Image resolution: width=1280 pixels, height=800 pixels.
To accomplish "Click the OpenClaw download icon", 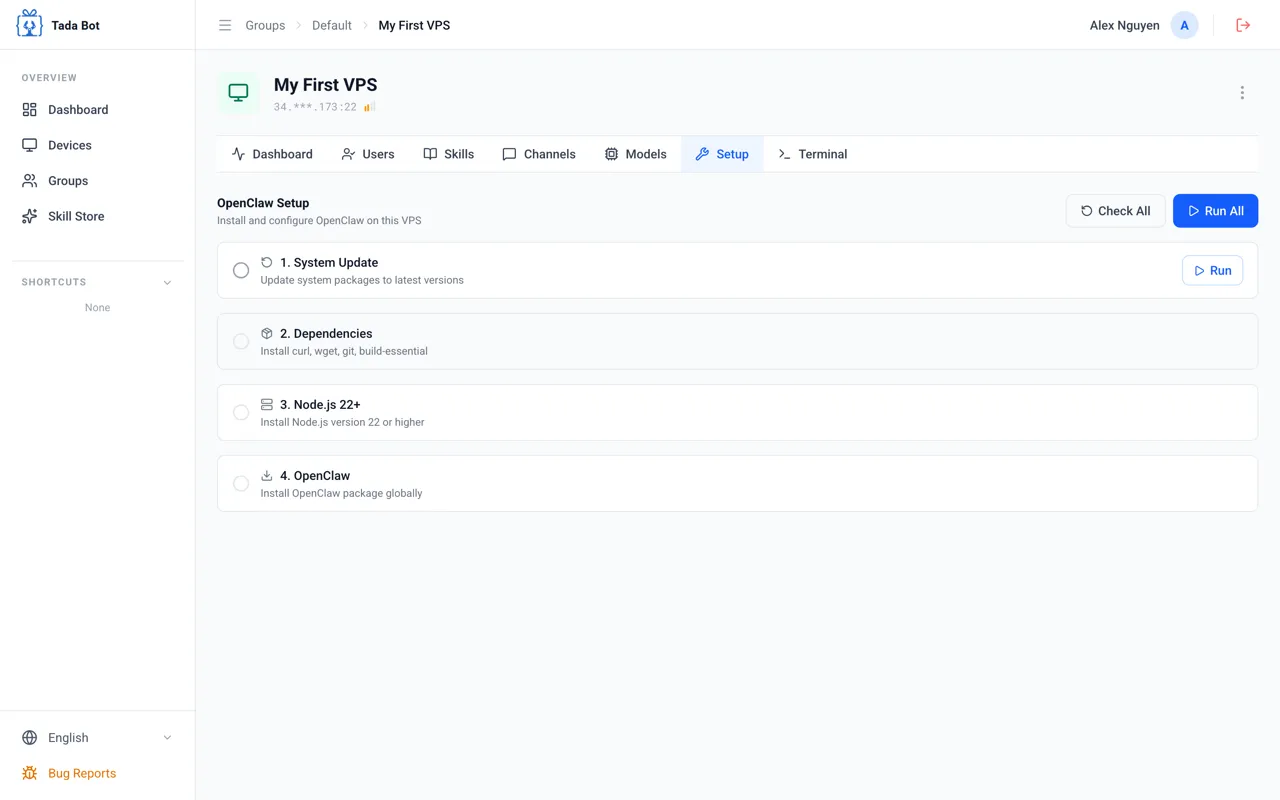I will point(267,475).
